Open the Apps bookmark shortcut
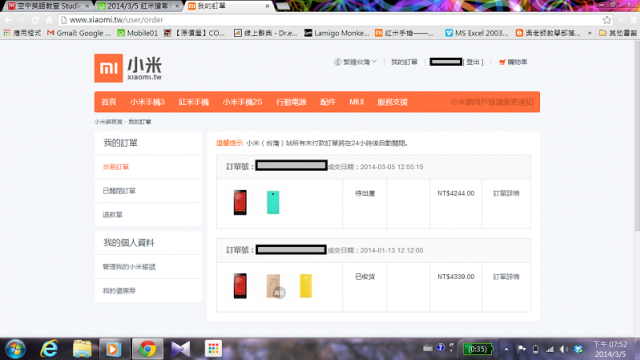 22,33
